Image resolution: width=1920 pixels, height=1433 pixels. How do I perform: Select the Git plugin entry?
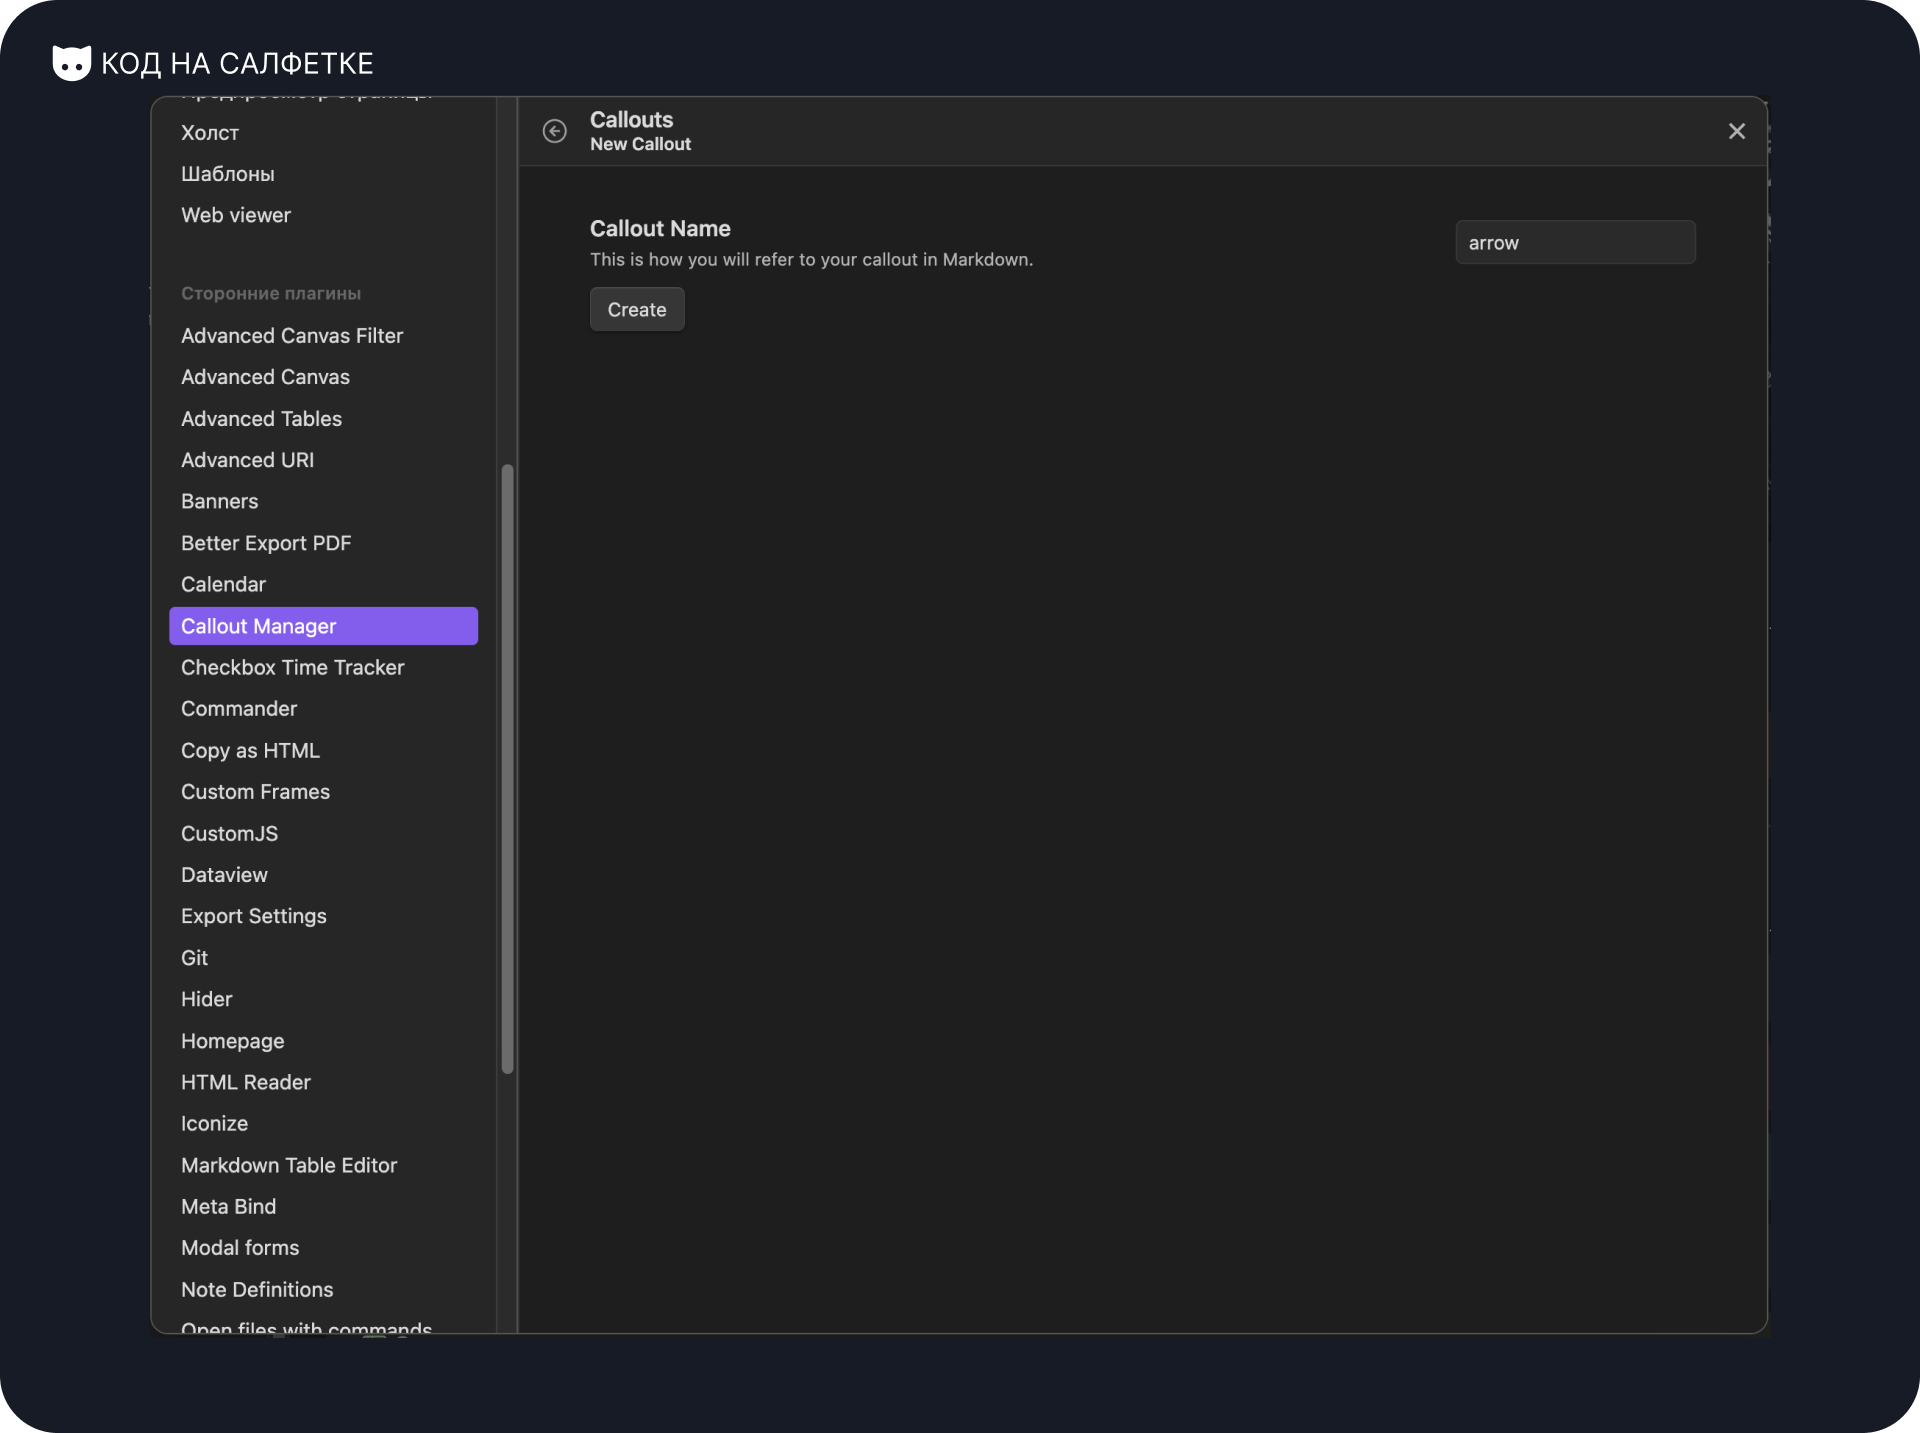click(x=195, y=957)
